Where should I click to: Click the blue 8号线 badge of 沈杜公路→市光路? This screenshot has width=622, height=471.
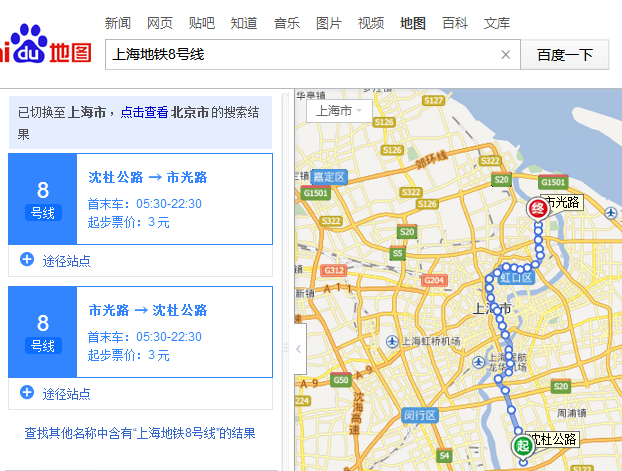[43, 199]
